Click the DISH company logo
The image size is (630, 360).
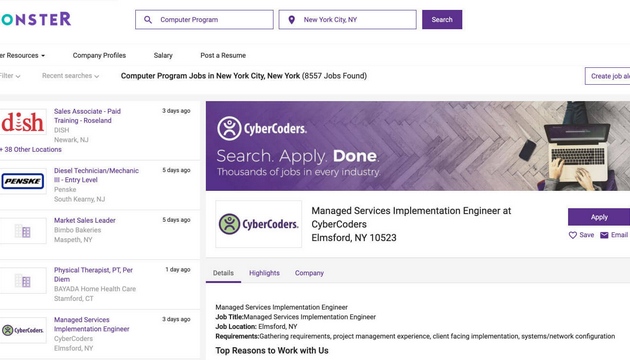coord(23,121)
